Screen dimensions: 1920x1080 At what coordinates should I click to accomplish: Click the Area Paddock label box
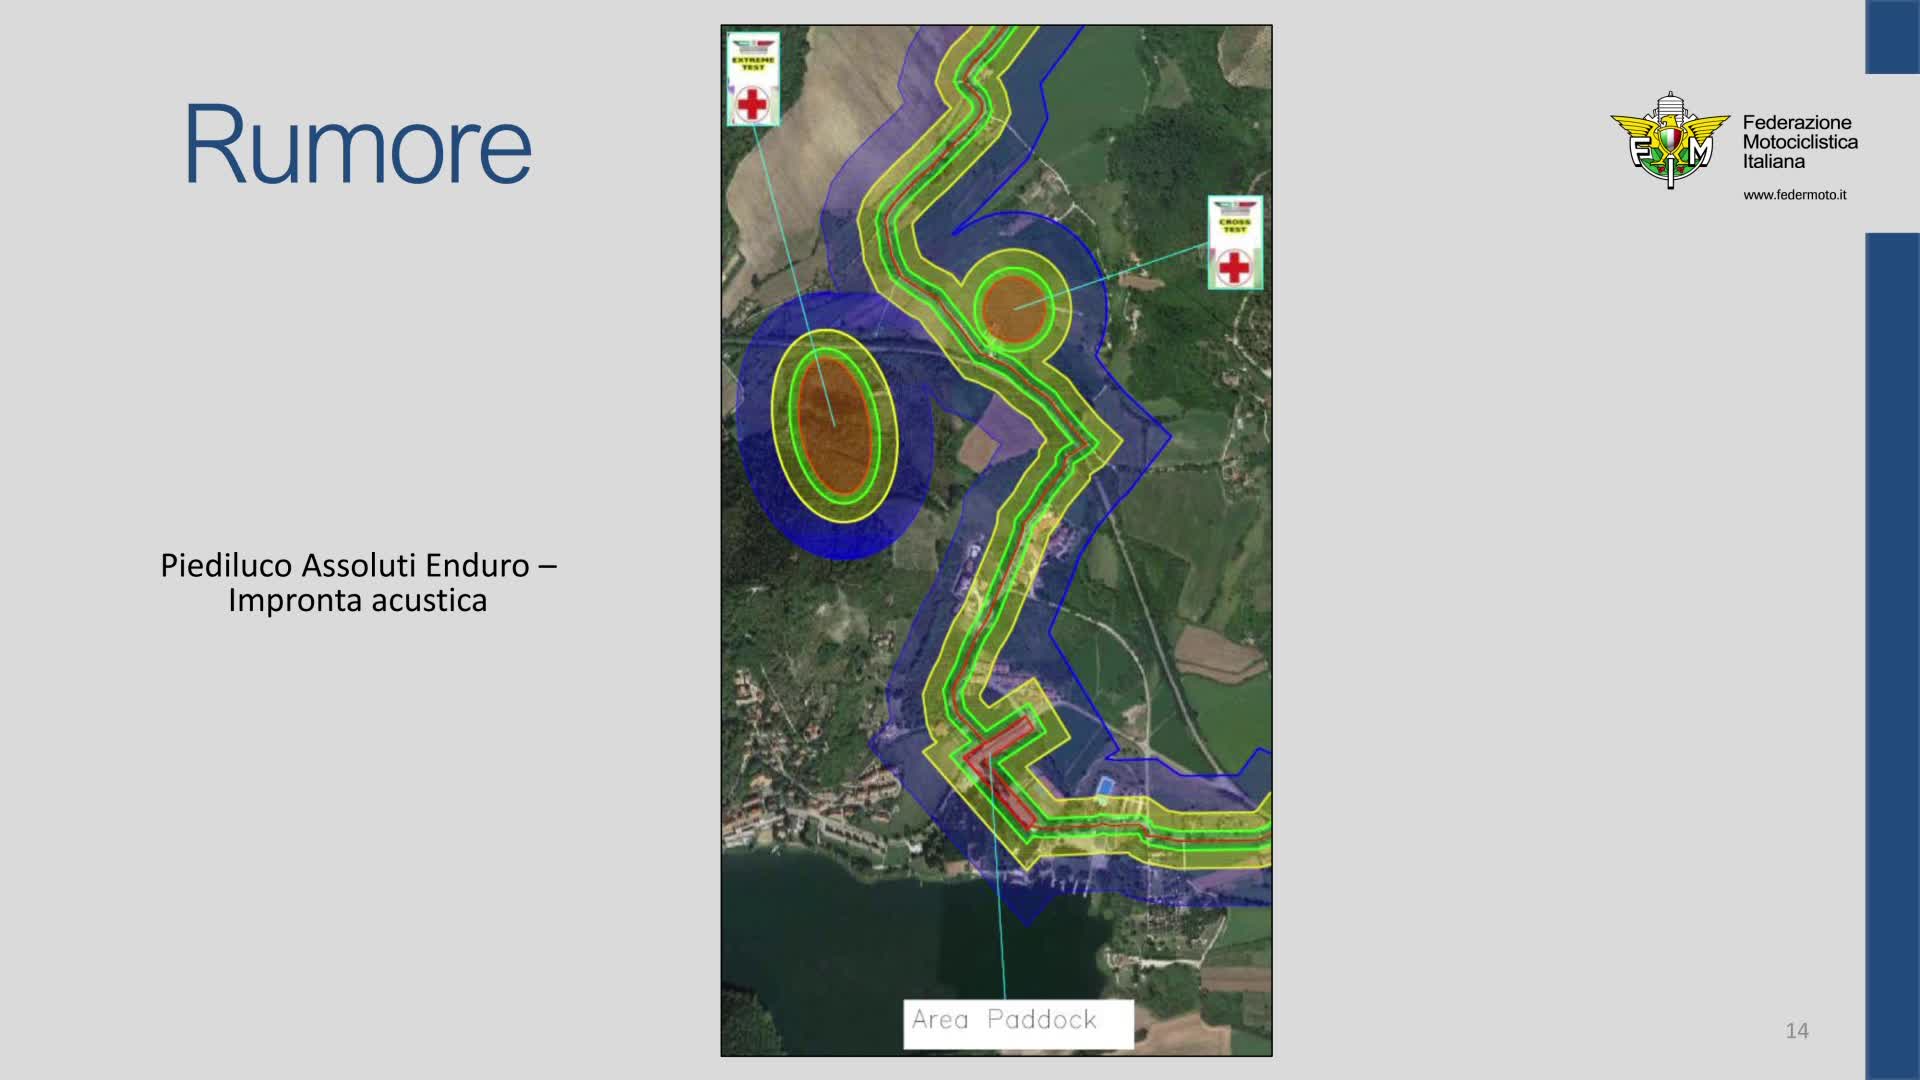click(1018, 1023)
